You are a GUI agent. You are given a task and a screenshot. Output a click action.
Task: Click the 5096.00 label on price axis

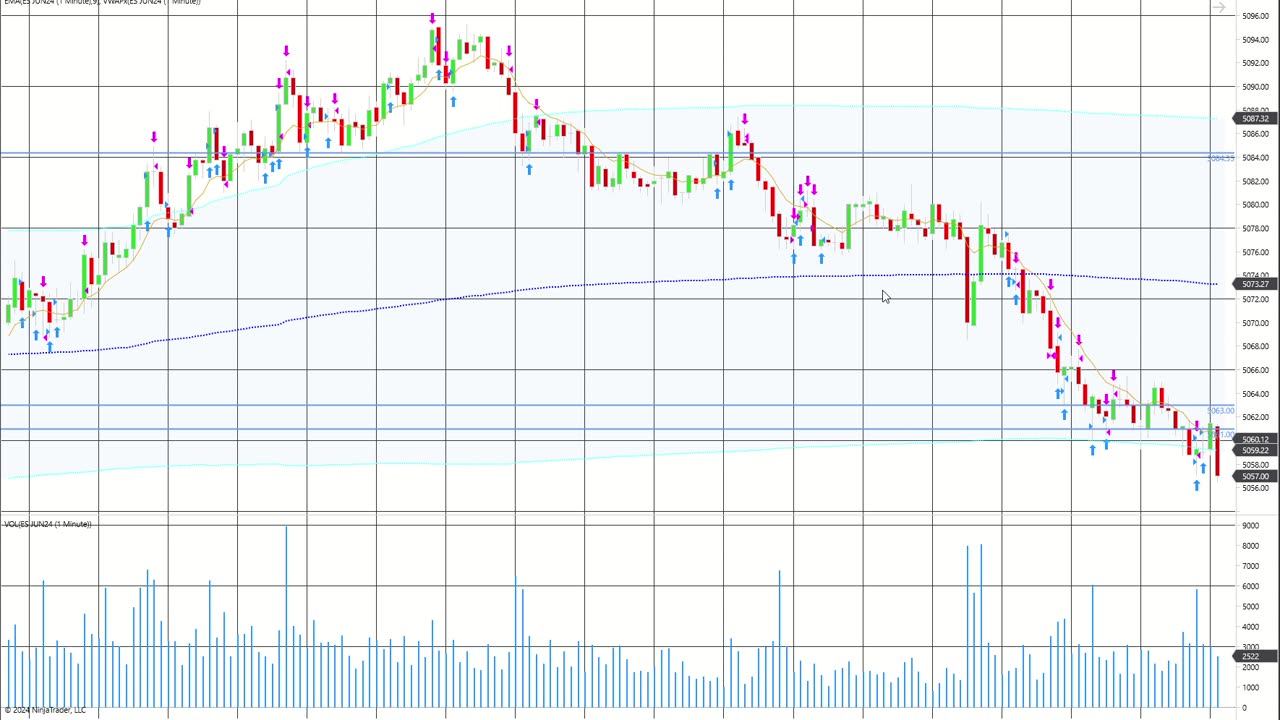[x=1255, y=16]
